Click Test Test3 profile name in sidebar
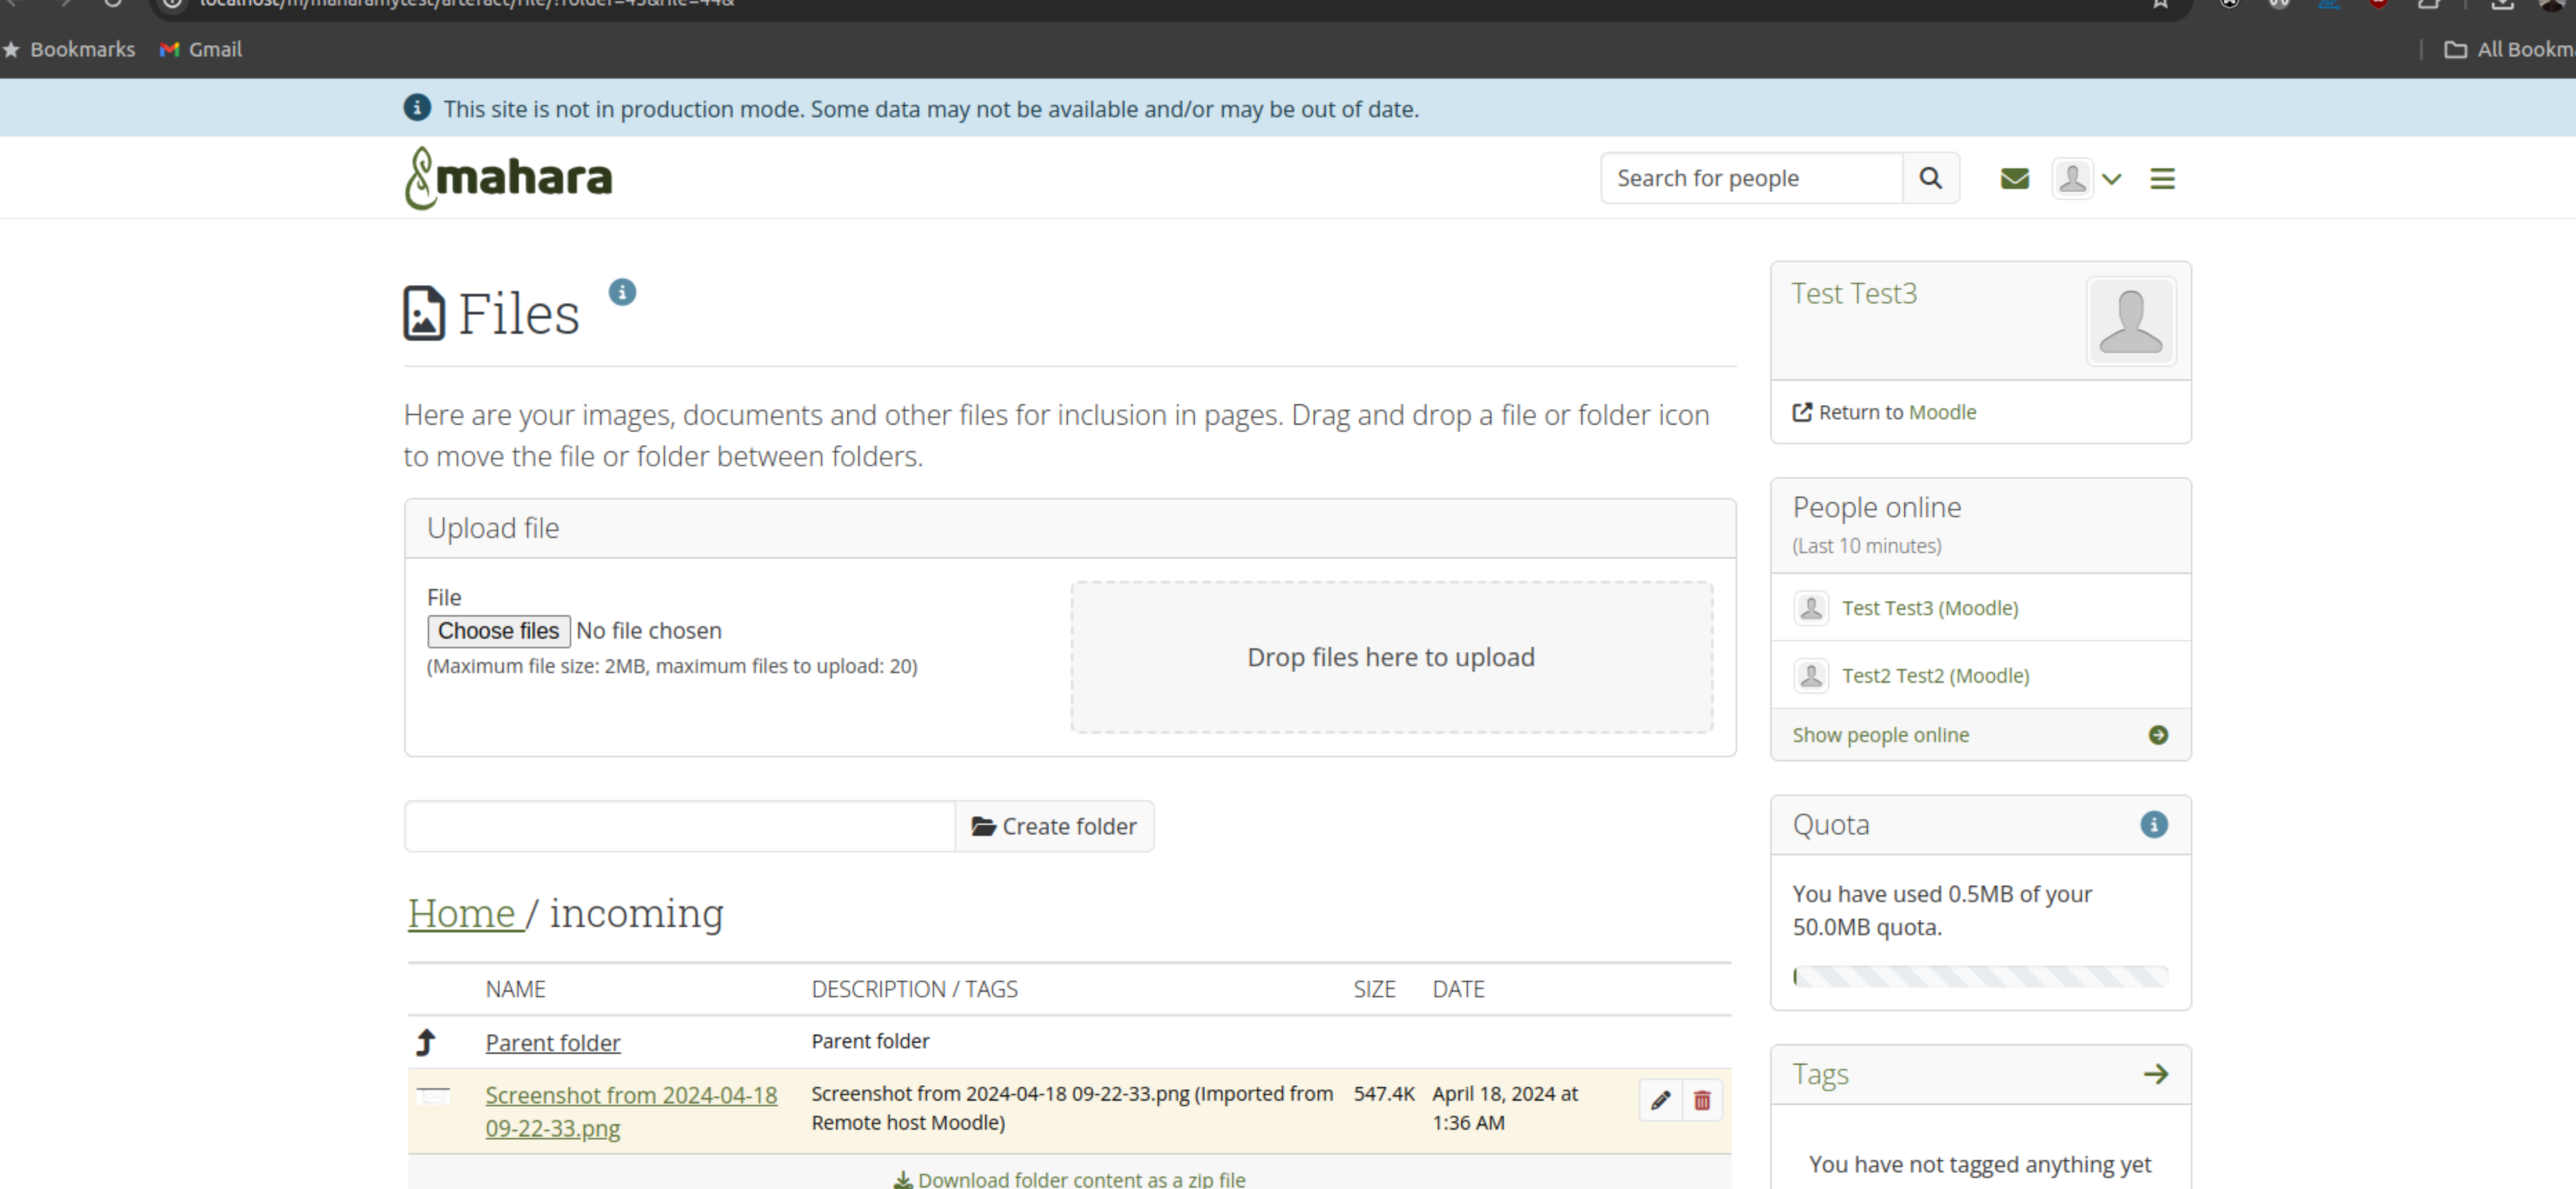 point(1854,293)
